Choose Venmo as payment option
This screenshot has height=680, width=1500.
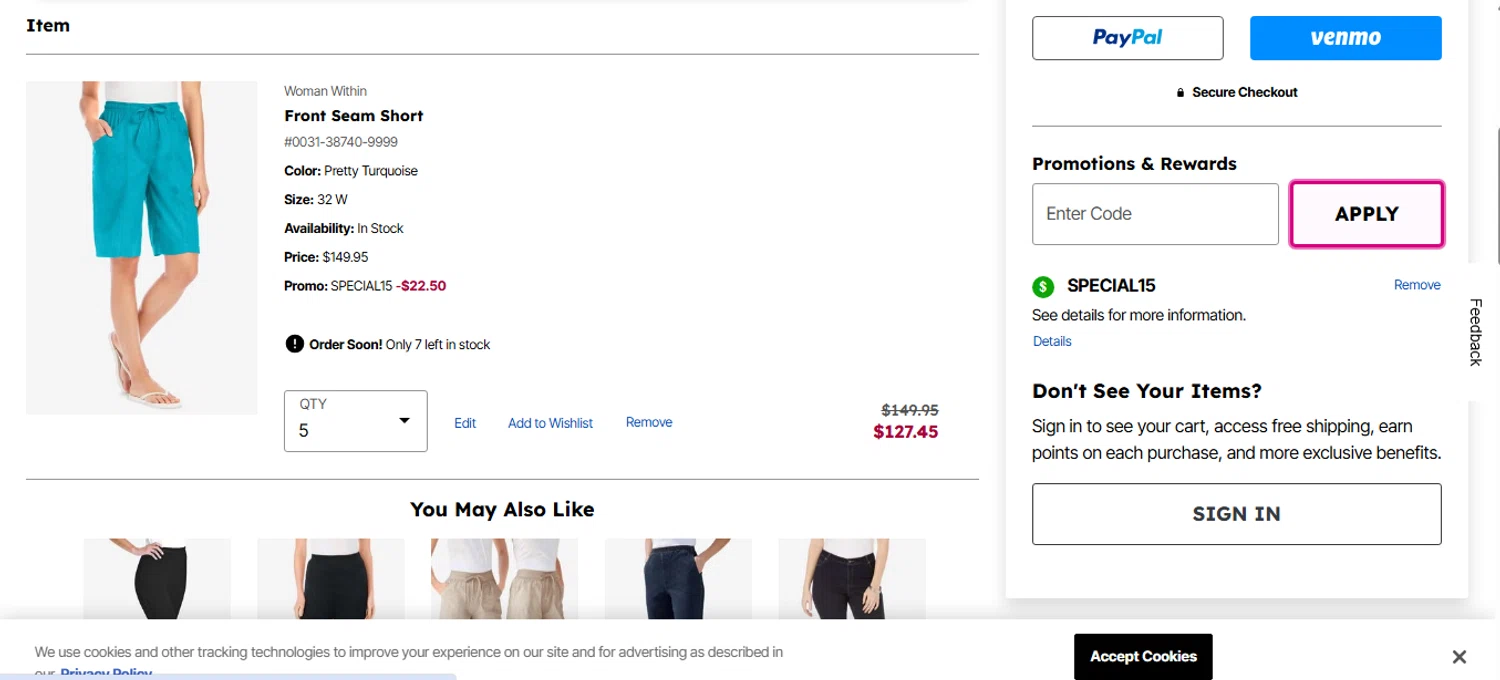[x=1345, y=38]
